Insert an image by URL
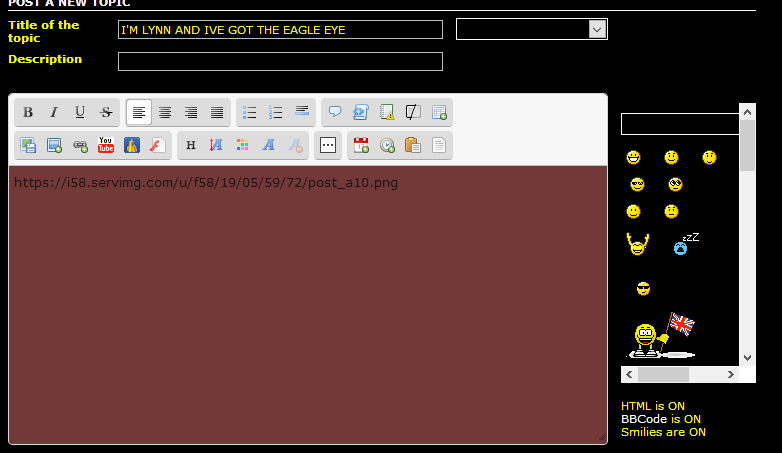Image resolution: width=782 pixels, height=453 pixels. tap(54, 145)
